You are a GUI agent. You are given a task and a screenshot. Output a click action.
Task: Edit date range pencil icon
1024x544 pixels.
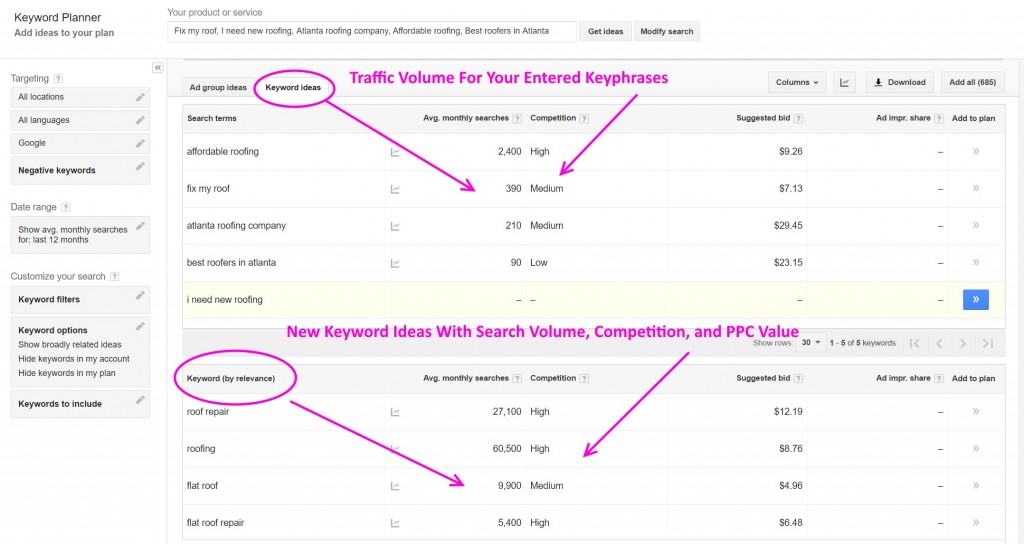(x=140, y=226)
